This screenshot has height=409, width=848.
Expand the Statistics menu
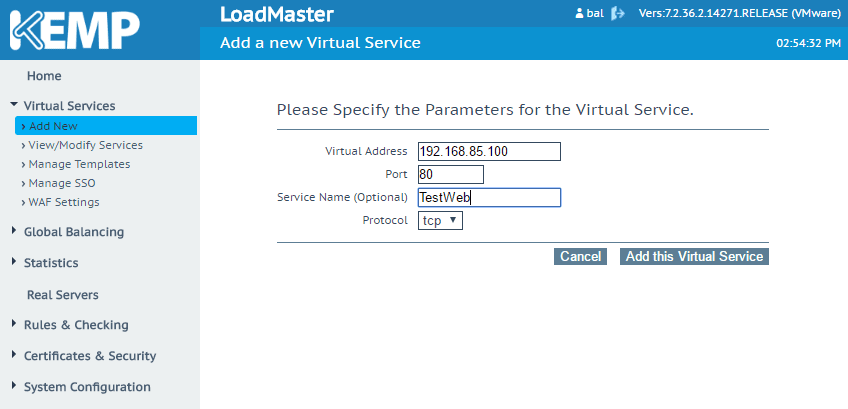(x=50, y=263)
